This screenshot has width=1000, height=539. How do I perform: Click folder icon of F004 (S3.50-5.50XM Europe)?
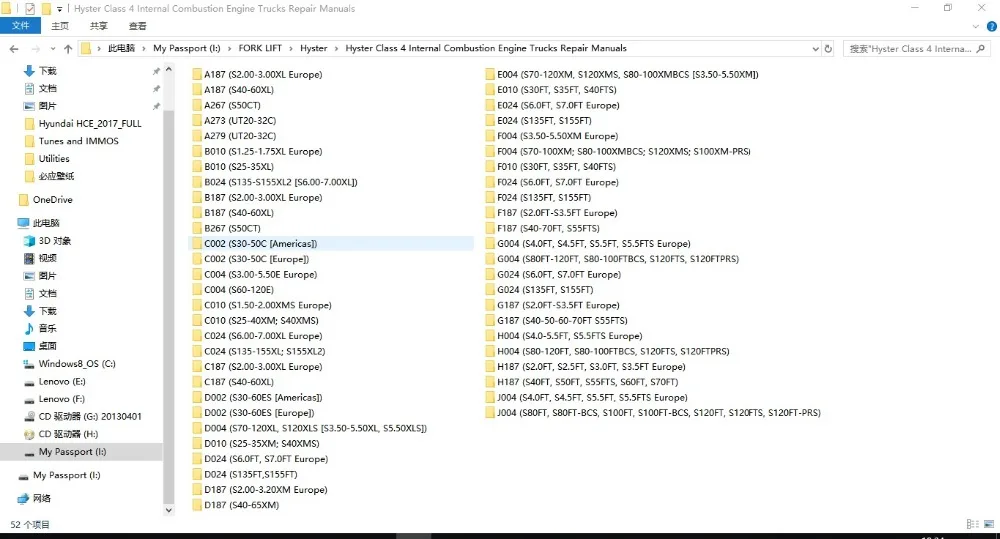tap(490, 136)
